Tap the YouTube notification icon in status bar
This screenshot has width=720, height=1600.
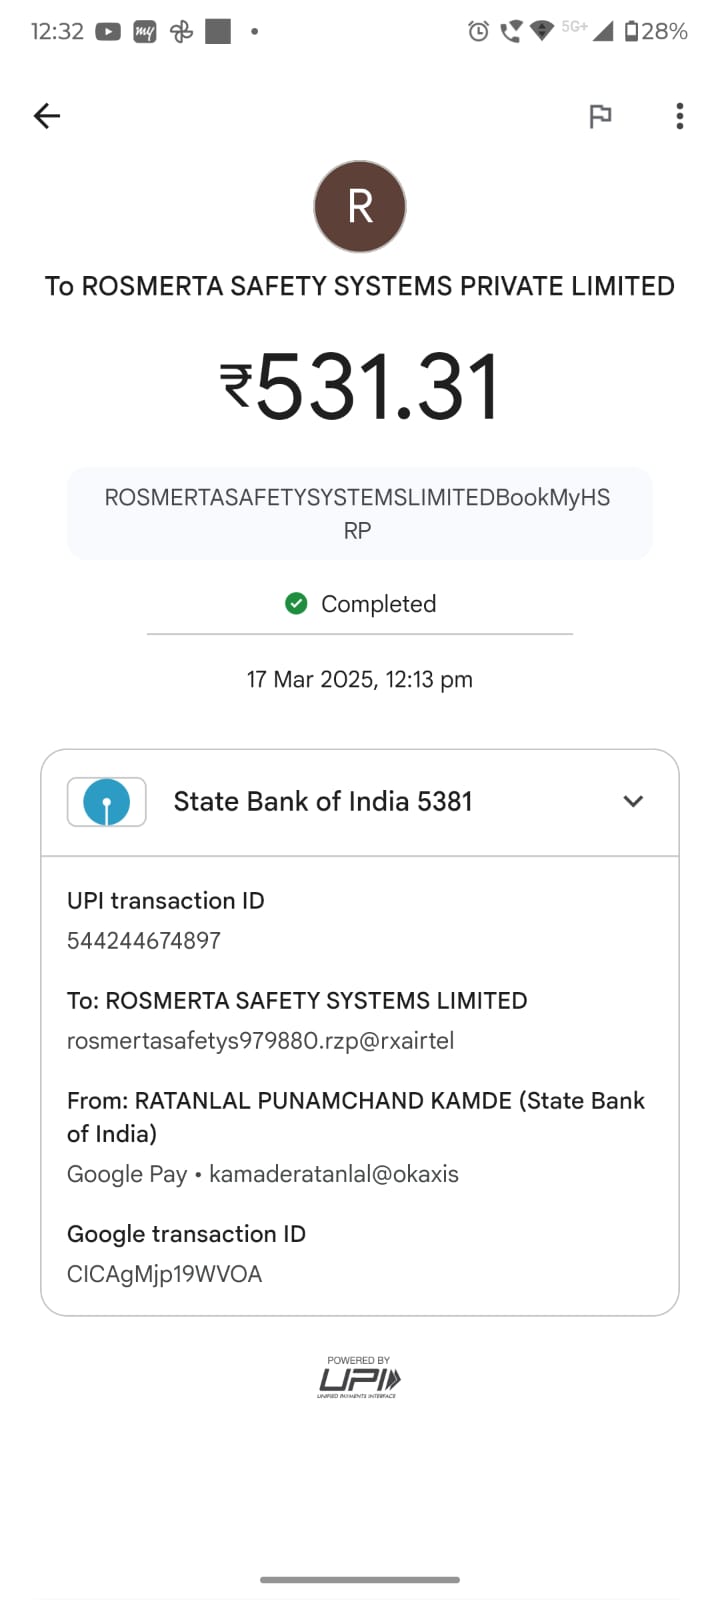tap(108, 32)
